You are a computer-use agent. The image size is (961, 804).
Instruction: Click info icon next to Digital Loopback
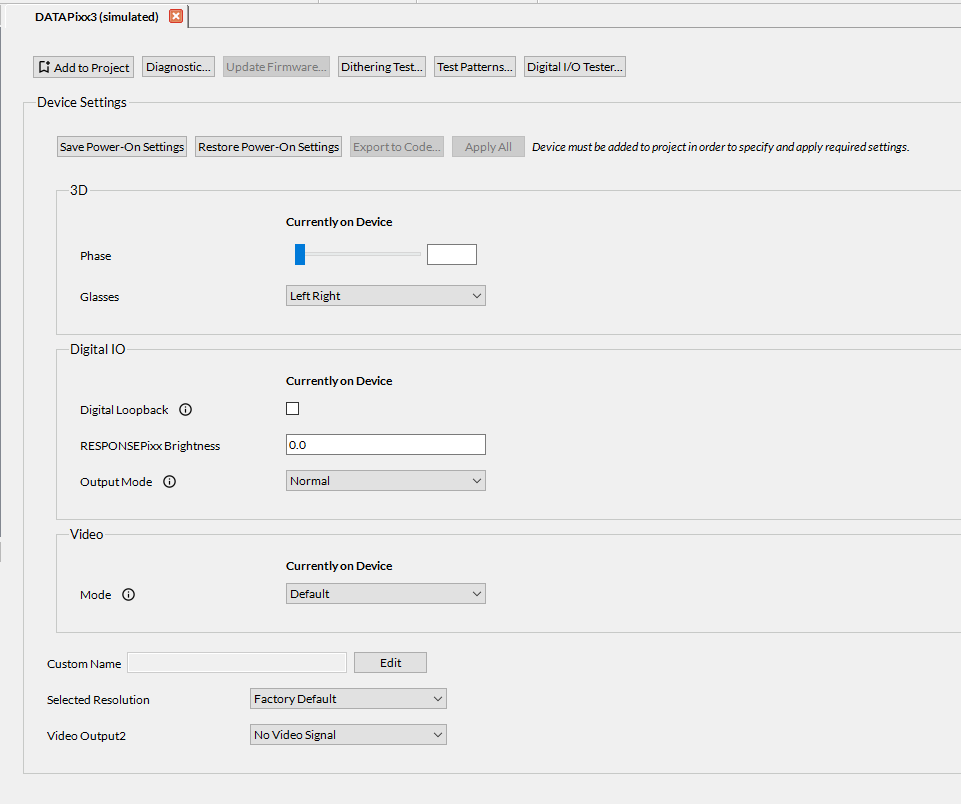(x=185, y=410)
